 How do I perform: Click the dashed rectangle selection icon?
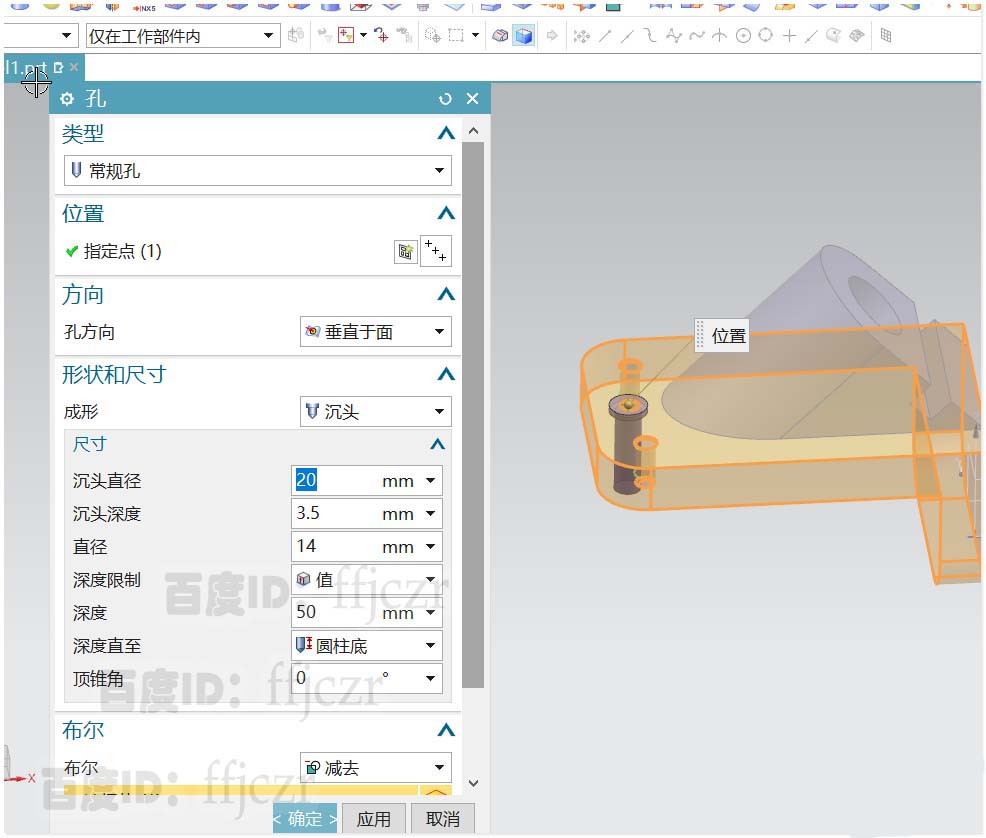click(456, 36)
